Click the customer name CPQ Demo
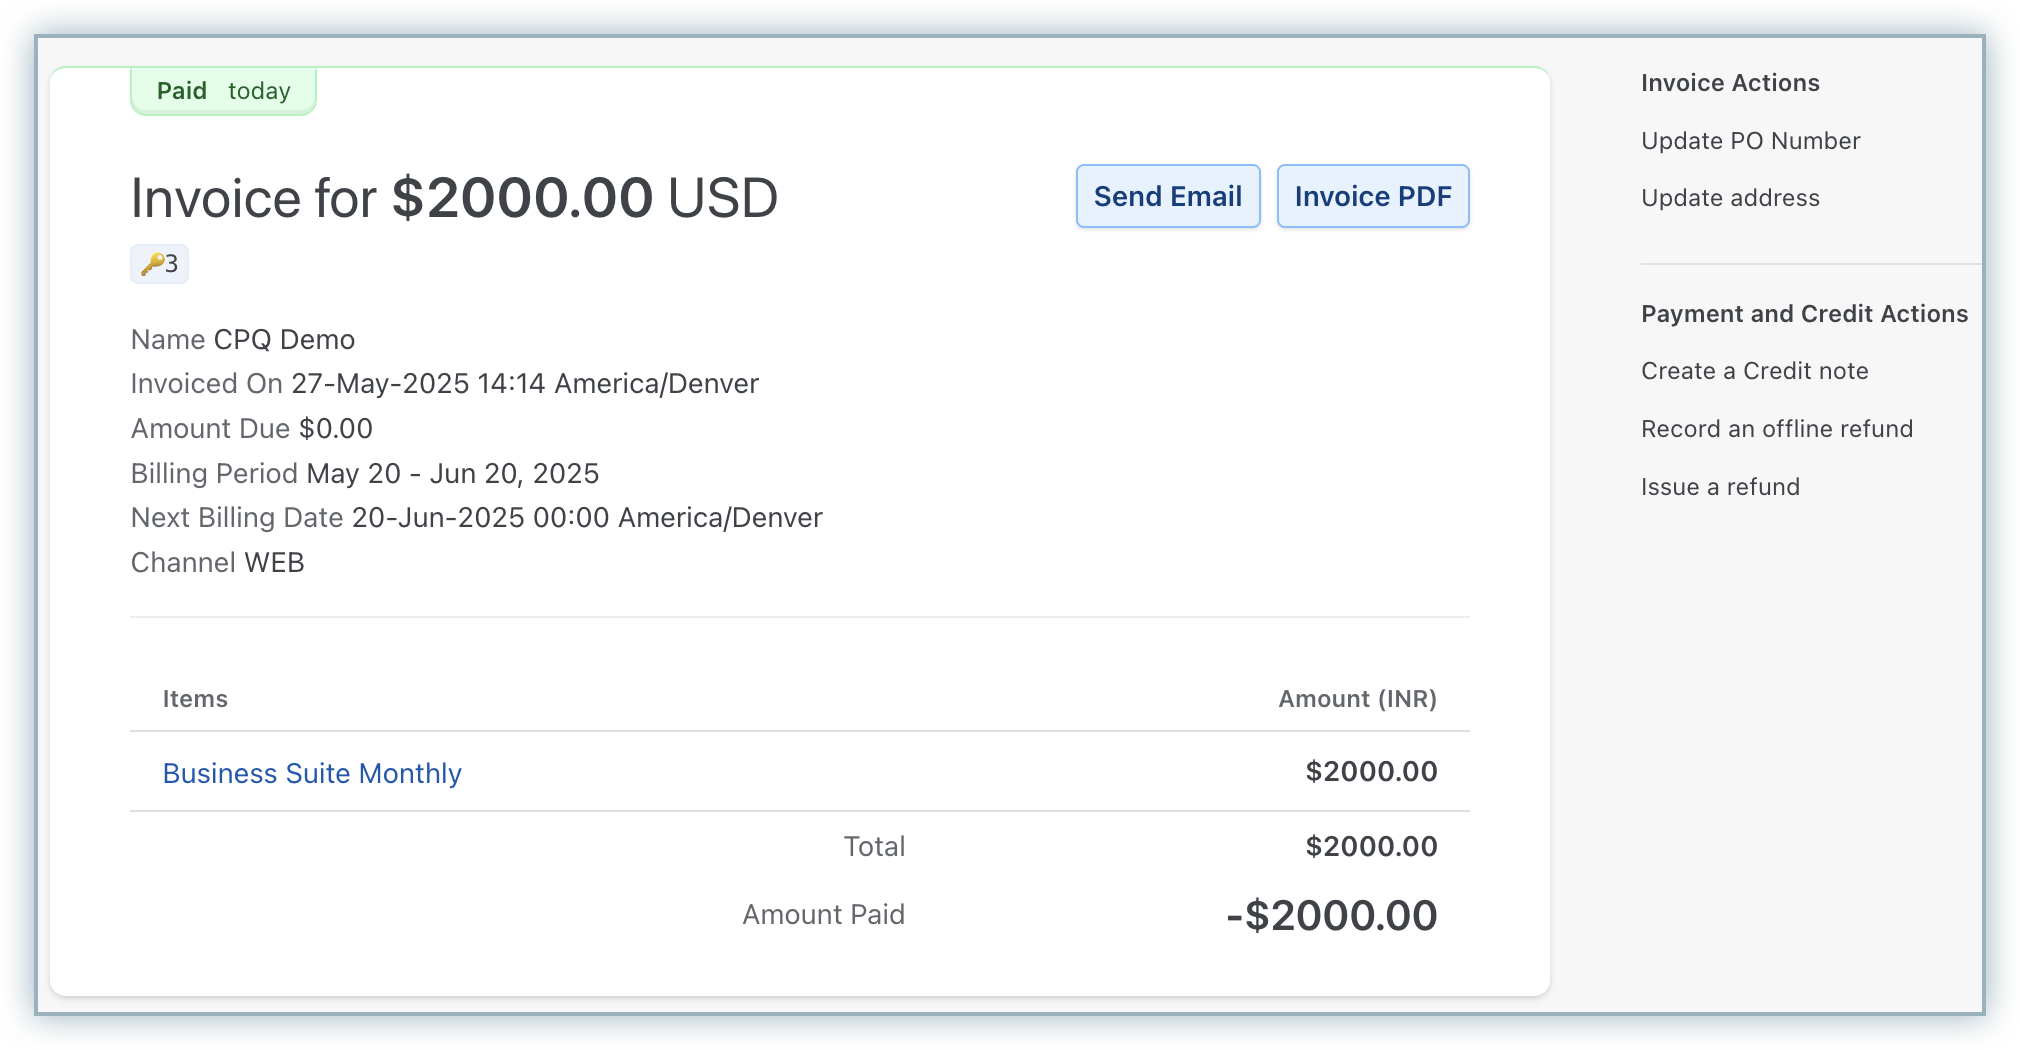This screenshot has height=1050, width=2020. click(x=284, y=340)
